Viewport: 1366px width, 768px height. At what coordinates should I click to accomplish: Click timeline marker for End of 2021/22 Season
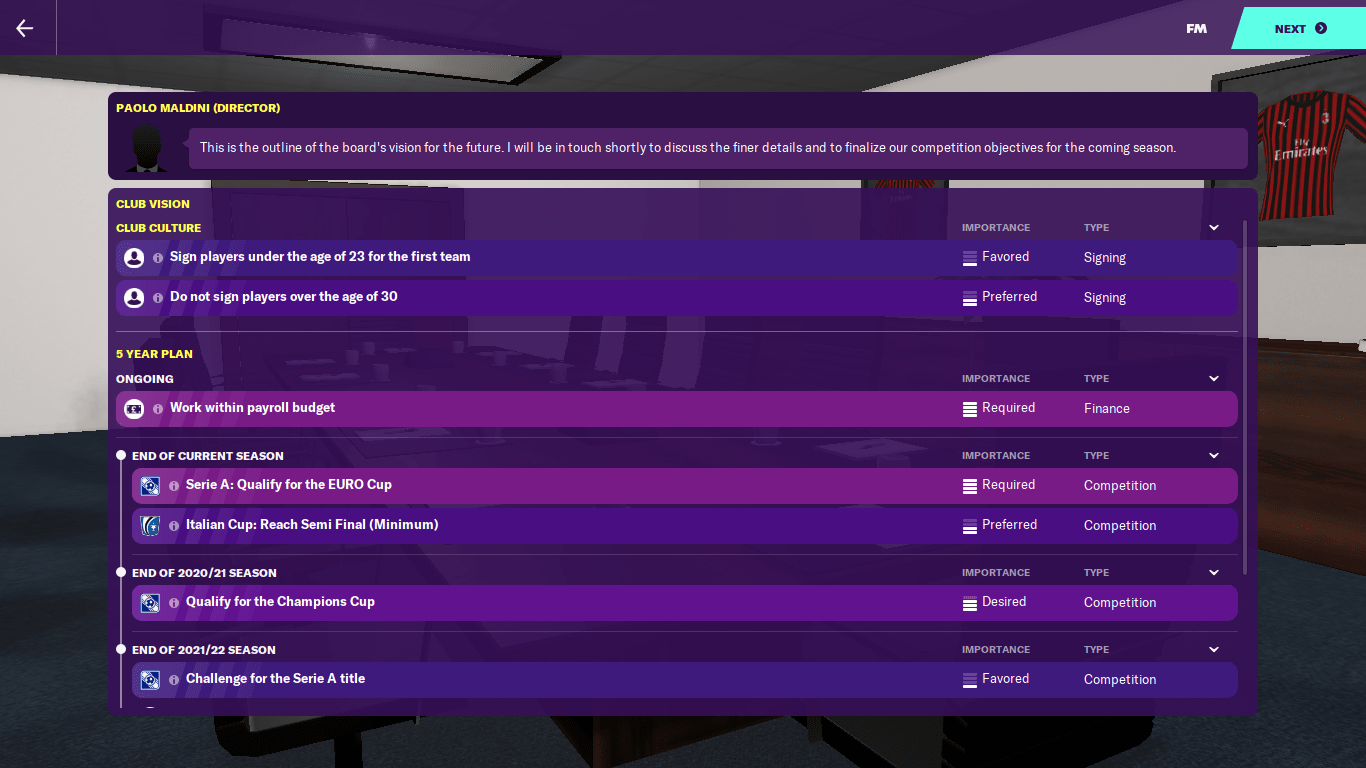[121, 650]
